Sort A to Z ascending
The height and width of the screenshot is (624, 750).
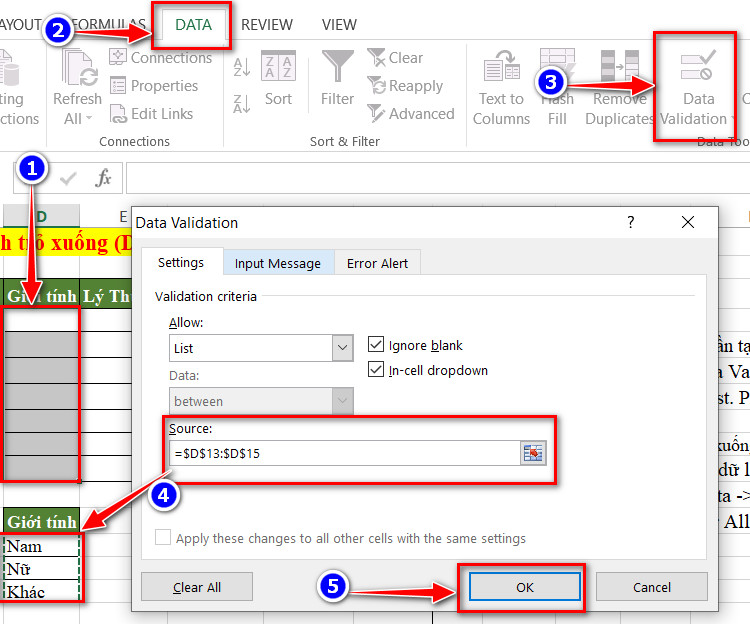(x=242, y=67)
